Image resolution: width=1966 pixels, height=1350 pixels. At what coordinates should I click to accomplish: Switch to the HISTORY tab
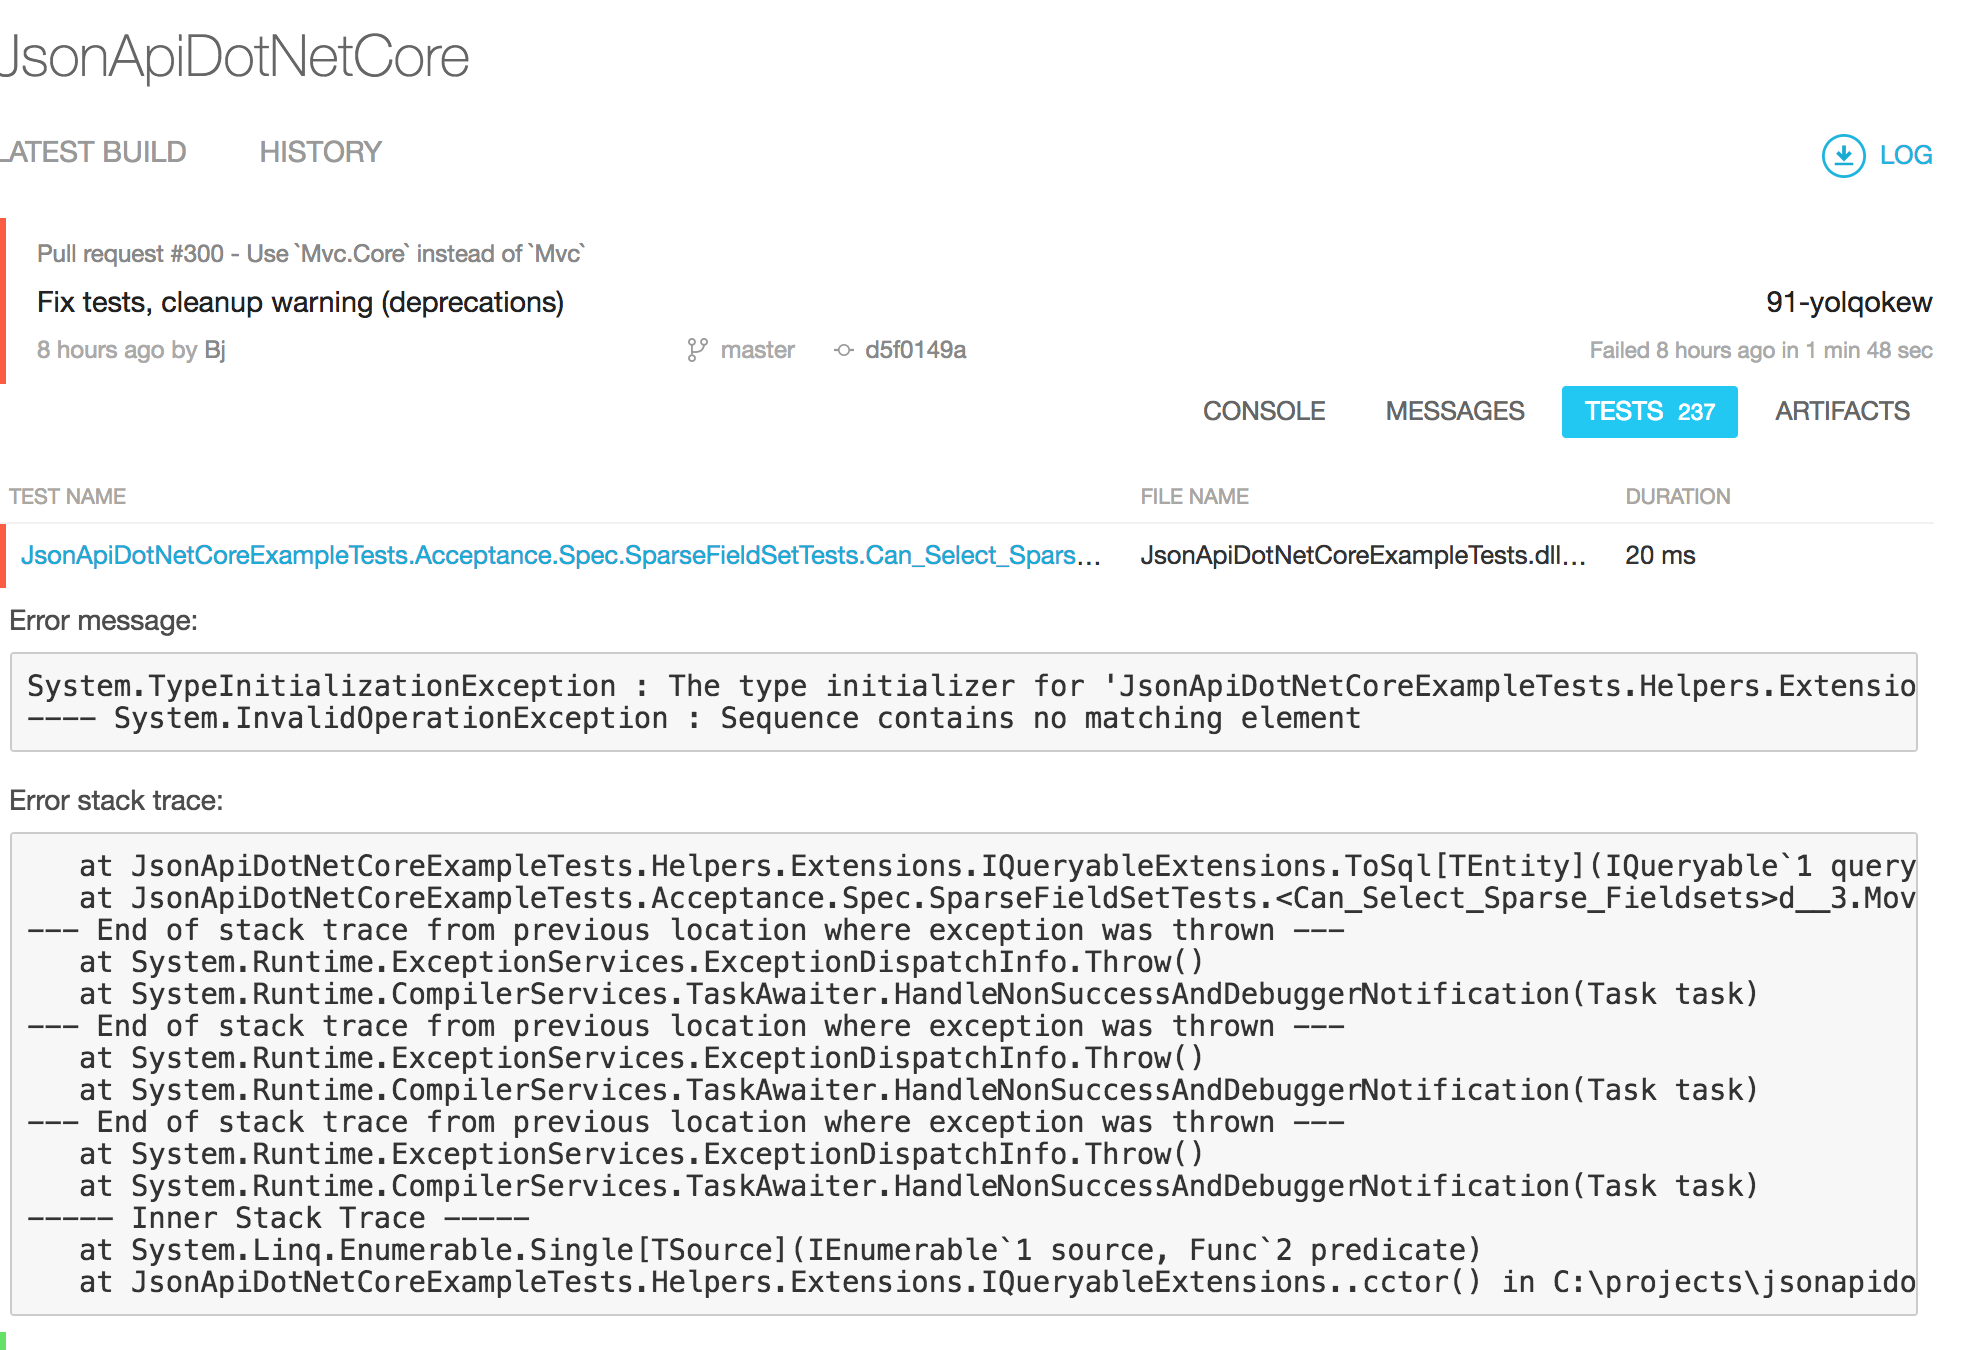point(320,152)
